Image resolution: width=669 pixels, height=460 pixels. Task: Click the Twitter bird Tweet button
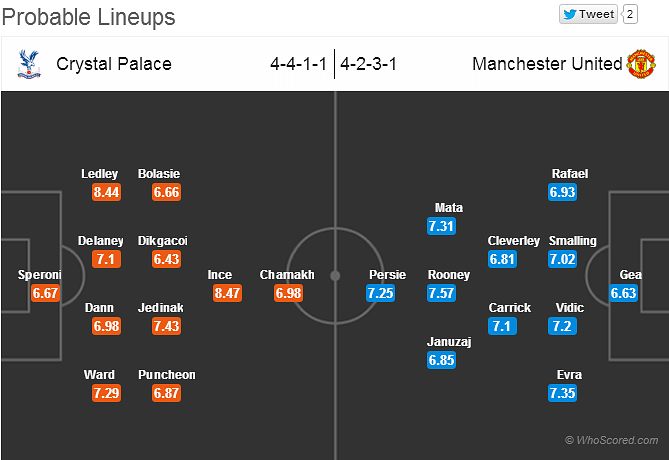(x=588, y=14)
